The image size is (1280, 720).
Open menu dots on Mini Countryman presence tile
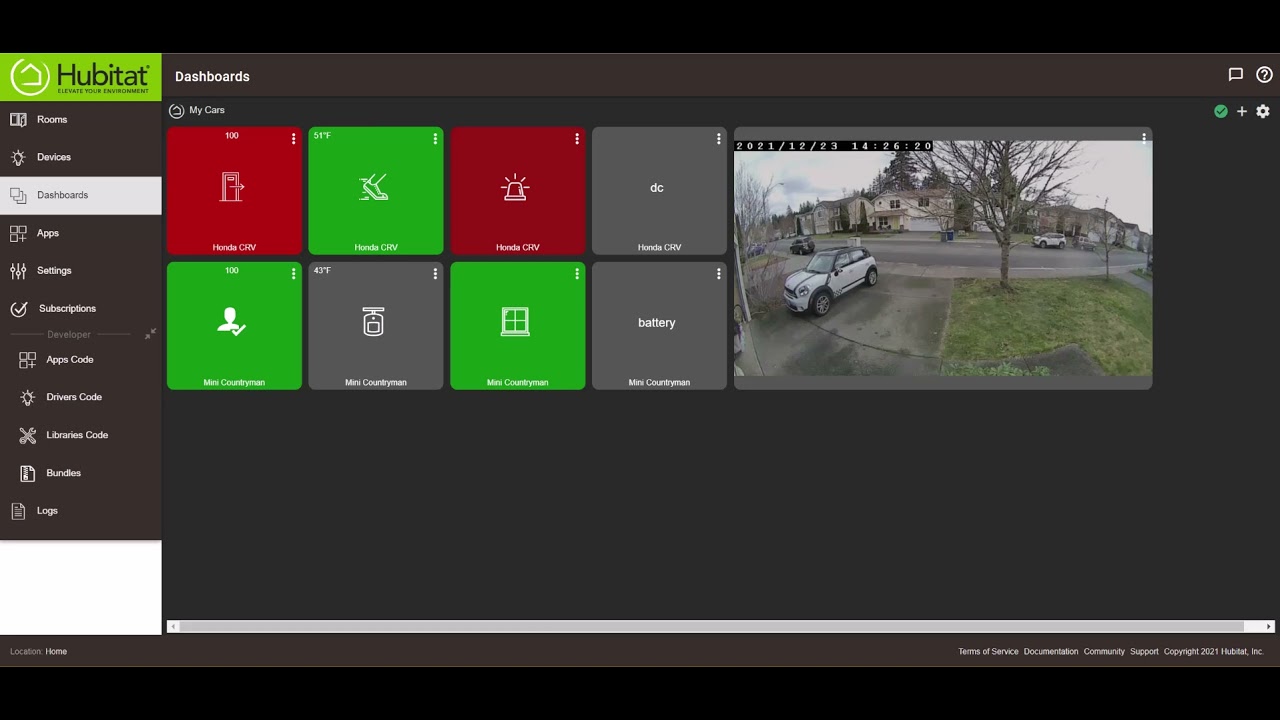[293, 274]
